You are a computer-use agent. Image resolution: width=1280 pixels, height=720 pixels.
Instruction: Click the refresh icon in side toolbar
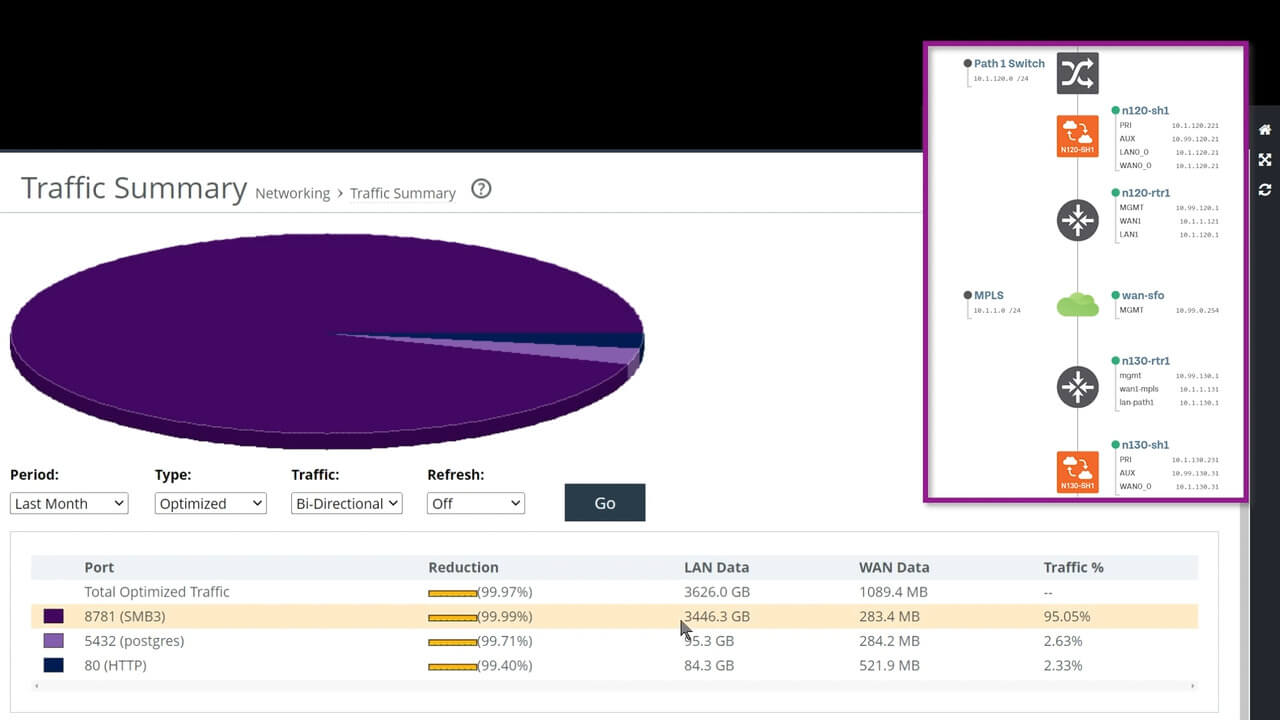tap(1265, 190)
